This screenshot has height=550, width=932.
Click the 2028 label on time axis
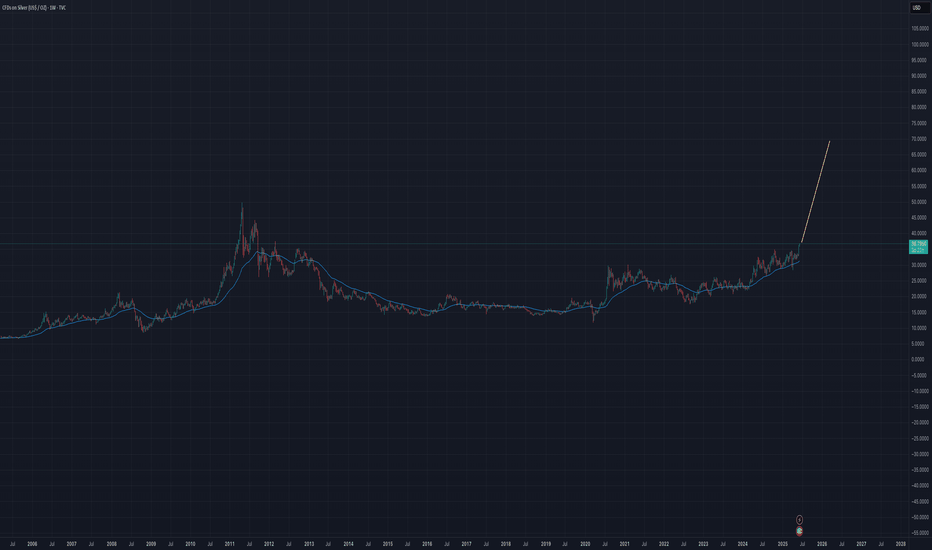[900, 544]
